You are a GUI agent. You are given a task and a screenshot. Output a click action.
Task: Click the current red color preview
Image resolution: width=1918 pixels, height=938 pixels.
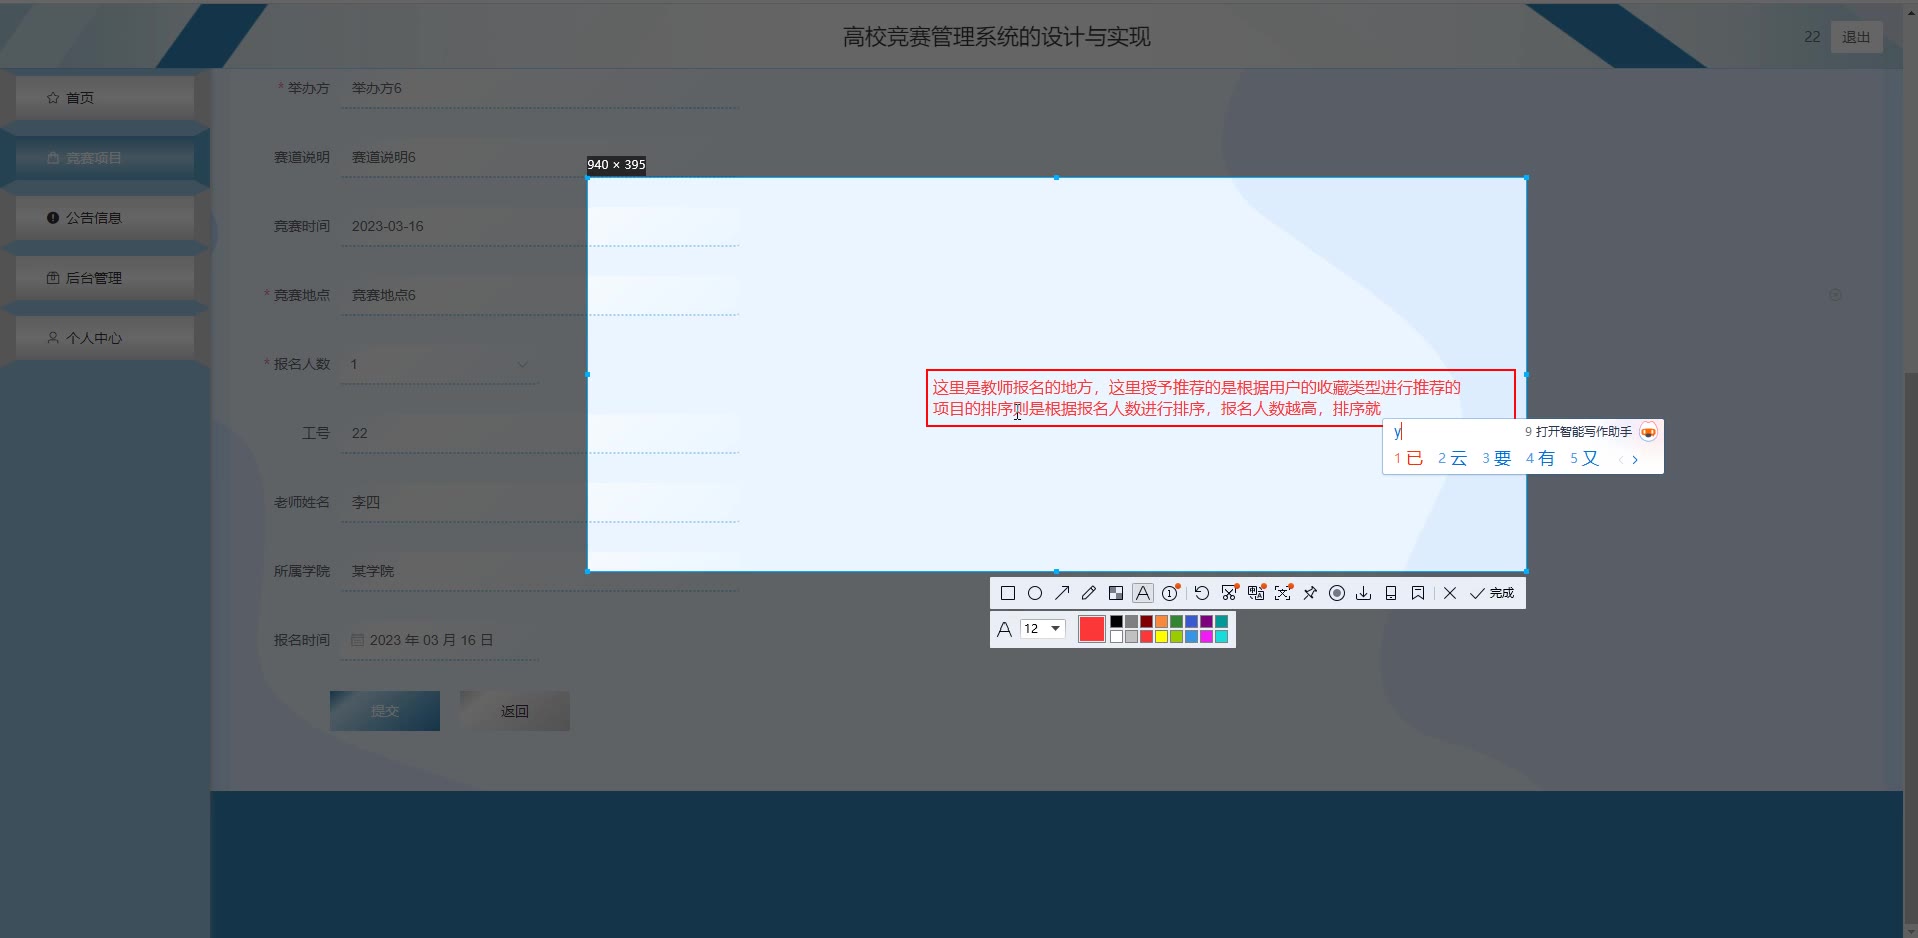[1092, 629]
